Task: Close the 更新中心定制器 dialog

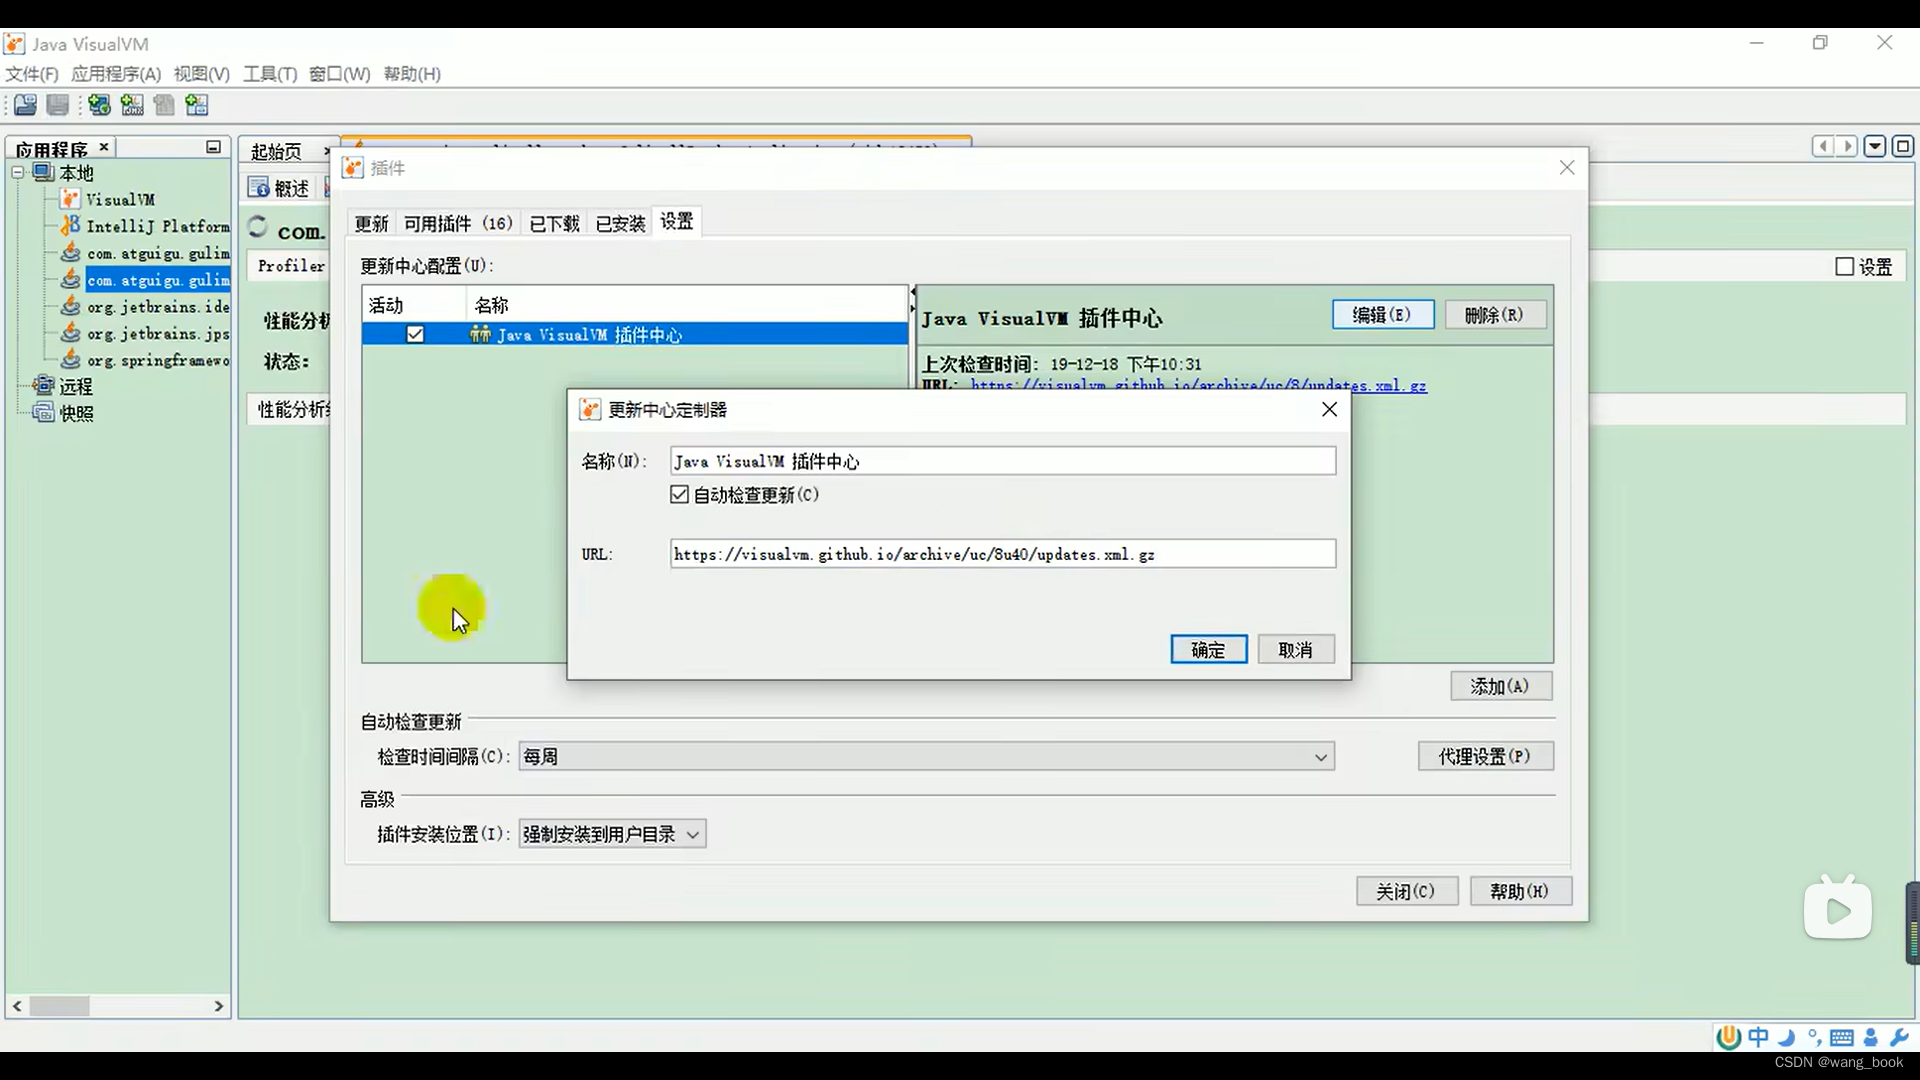Action: (1329, 409)
